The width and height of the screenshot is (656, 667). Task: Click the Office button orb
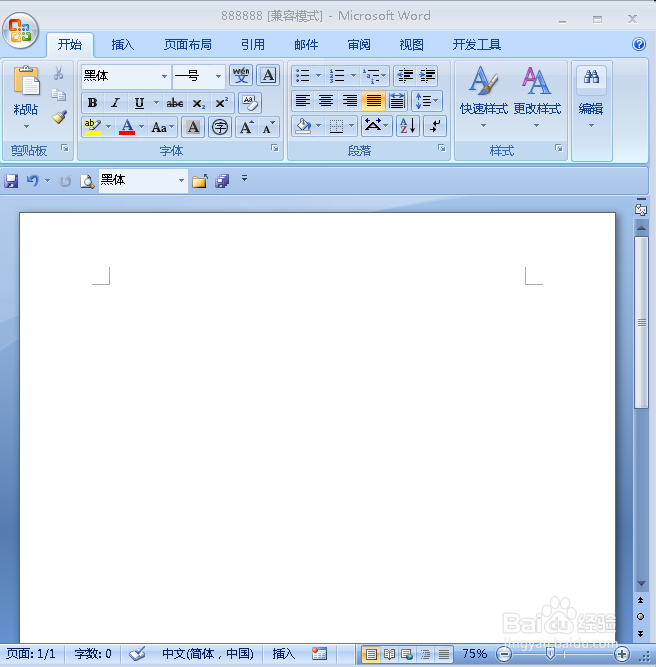20,31
